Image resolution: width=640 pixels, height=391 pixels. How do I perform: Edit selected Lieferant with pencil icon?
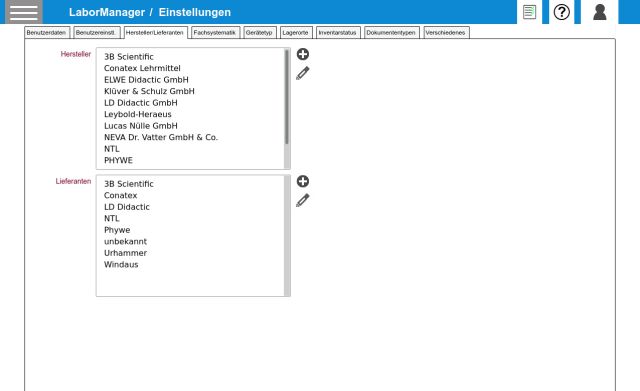pos(302,200)
